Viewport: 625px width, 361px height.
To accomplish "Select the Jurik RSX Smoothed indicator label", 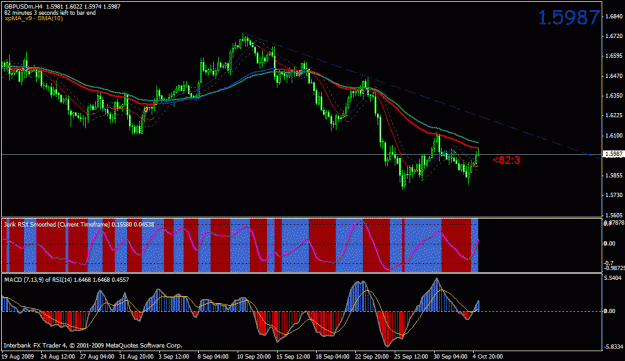I will coord(79,225).
